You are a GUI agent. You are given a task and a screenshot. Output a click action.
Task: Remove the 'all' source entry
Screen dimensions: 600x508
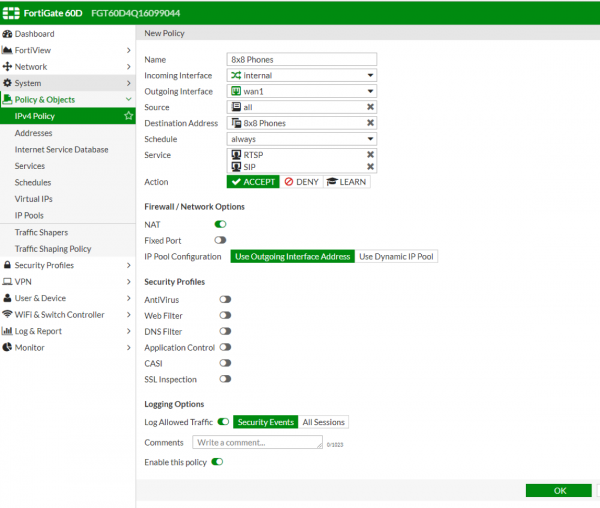370,107
